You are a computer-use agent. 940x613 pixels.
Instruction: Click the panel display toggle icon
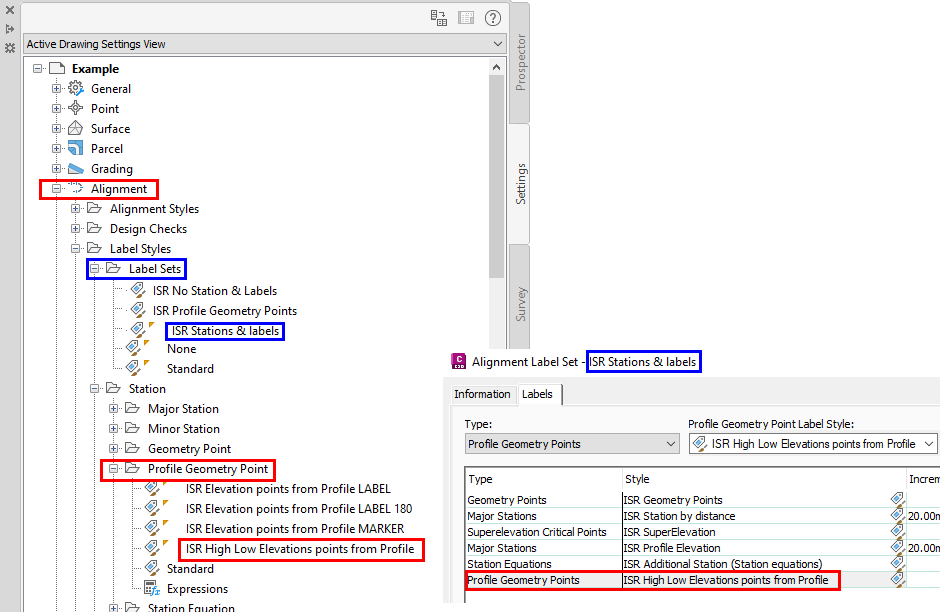coord(466,18)
